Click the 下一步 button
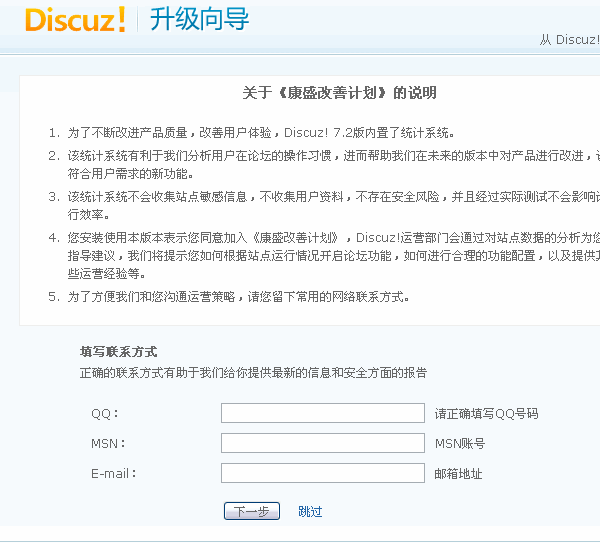This screenshot has width=600, height=543. tap(252, 511)
